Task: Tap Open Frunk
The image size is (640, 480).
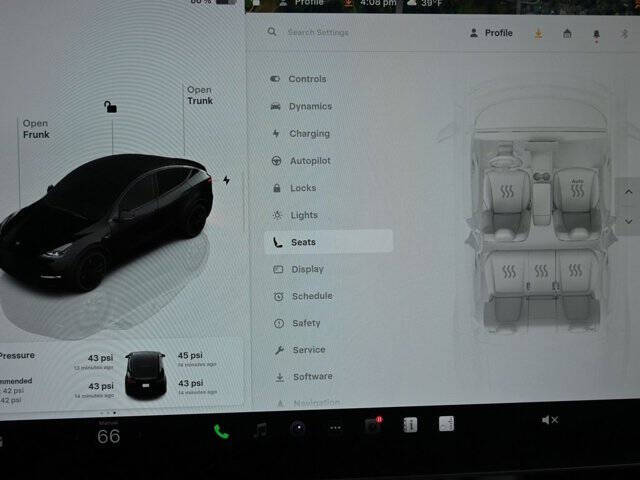Action: 36,129
